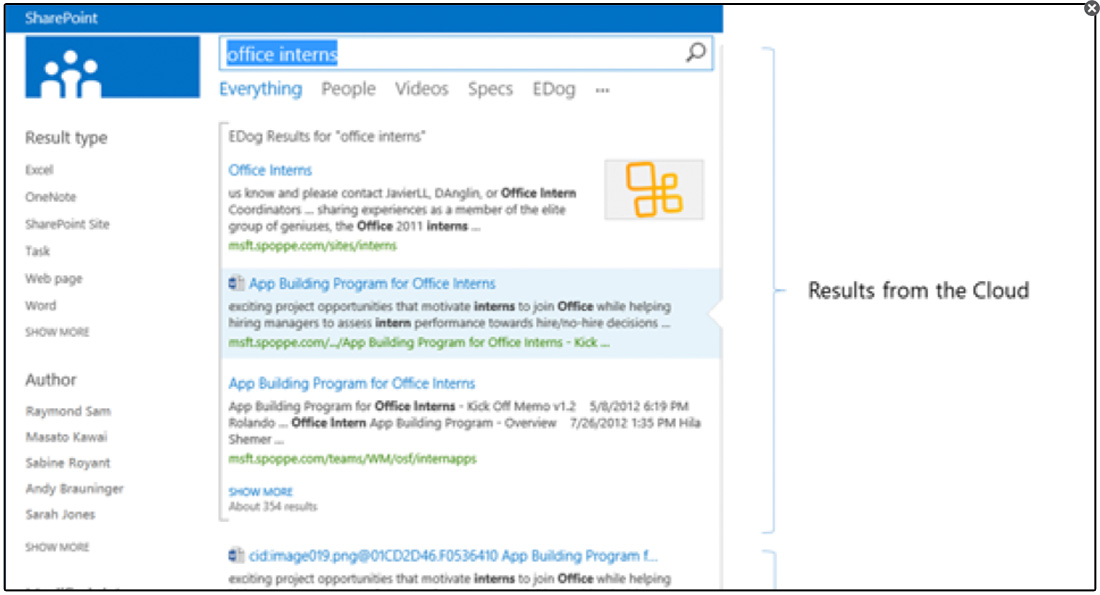This screenshot has width=1100, height=595.
Task: Filter by author Masato Kawai
Action: click(67, 437)
